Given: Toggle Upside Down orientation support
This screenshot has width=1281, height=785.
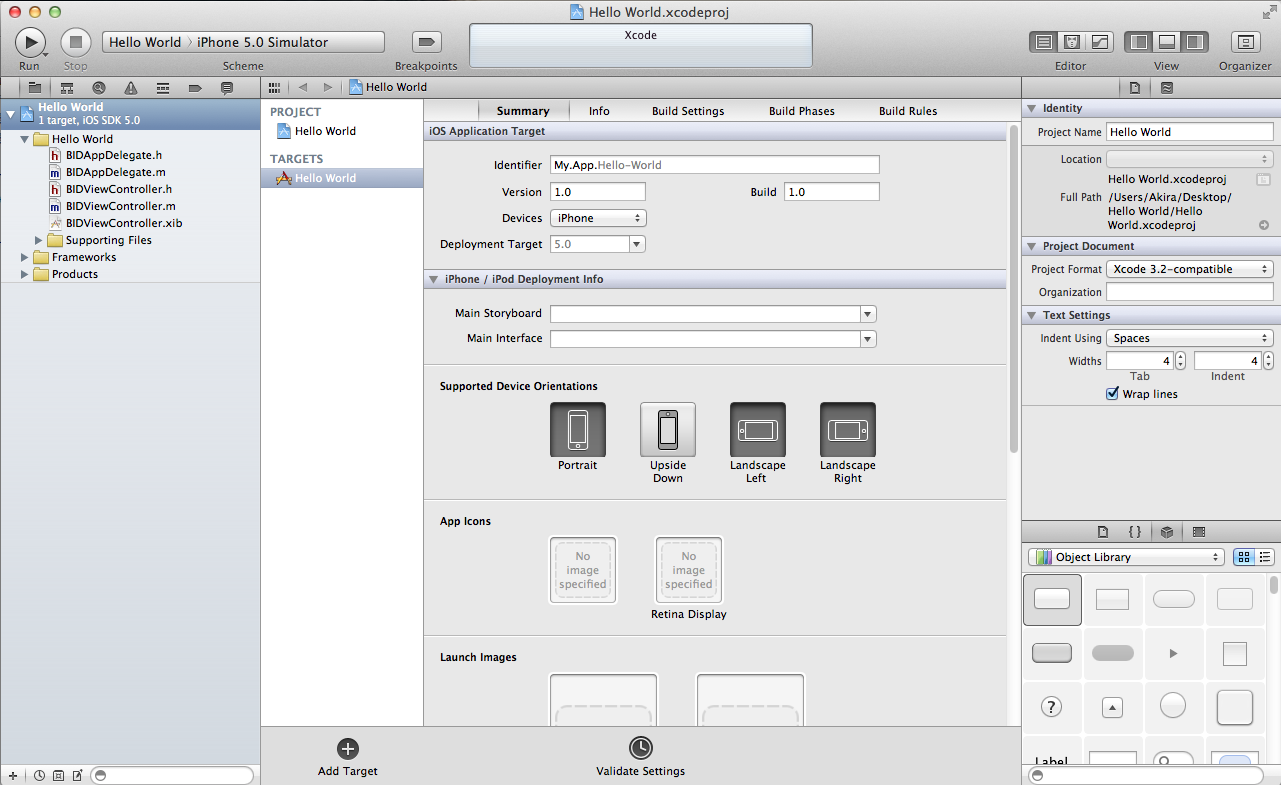Looking at the screenshot, I should pos(668,430).
